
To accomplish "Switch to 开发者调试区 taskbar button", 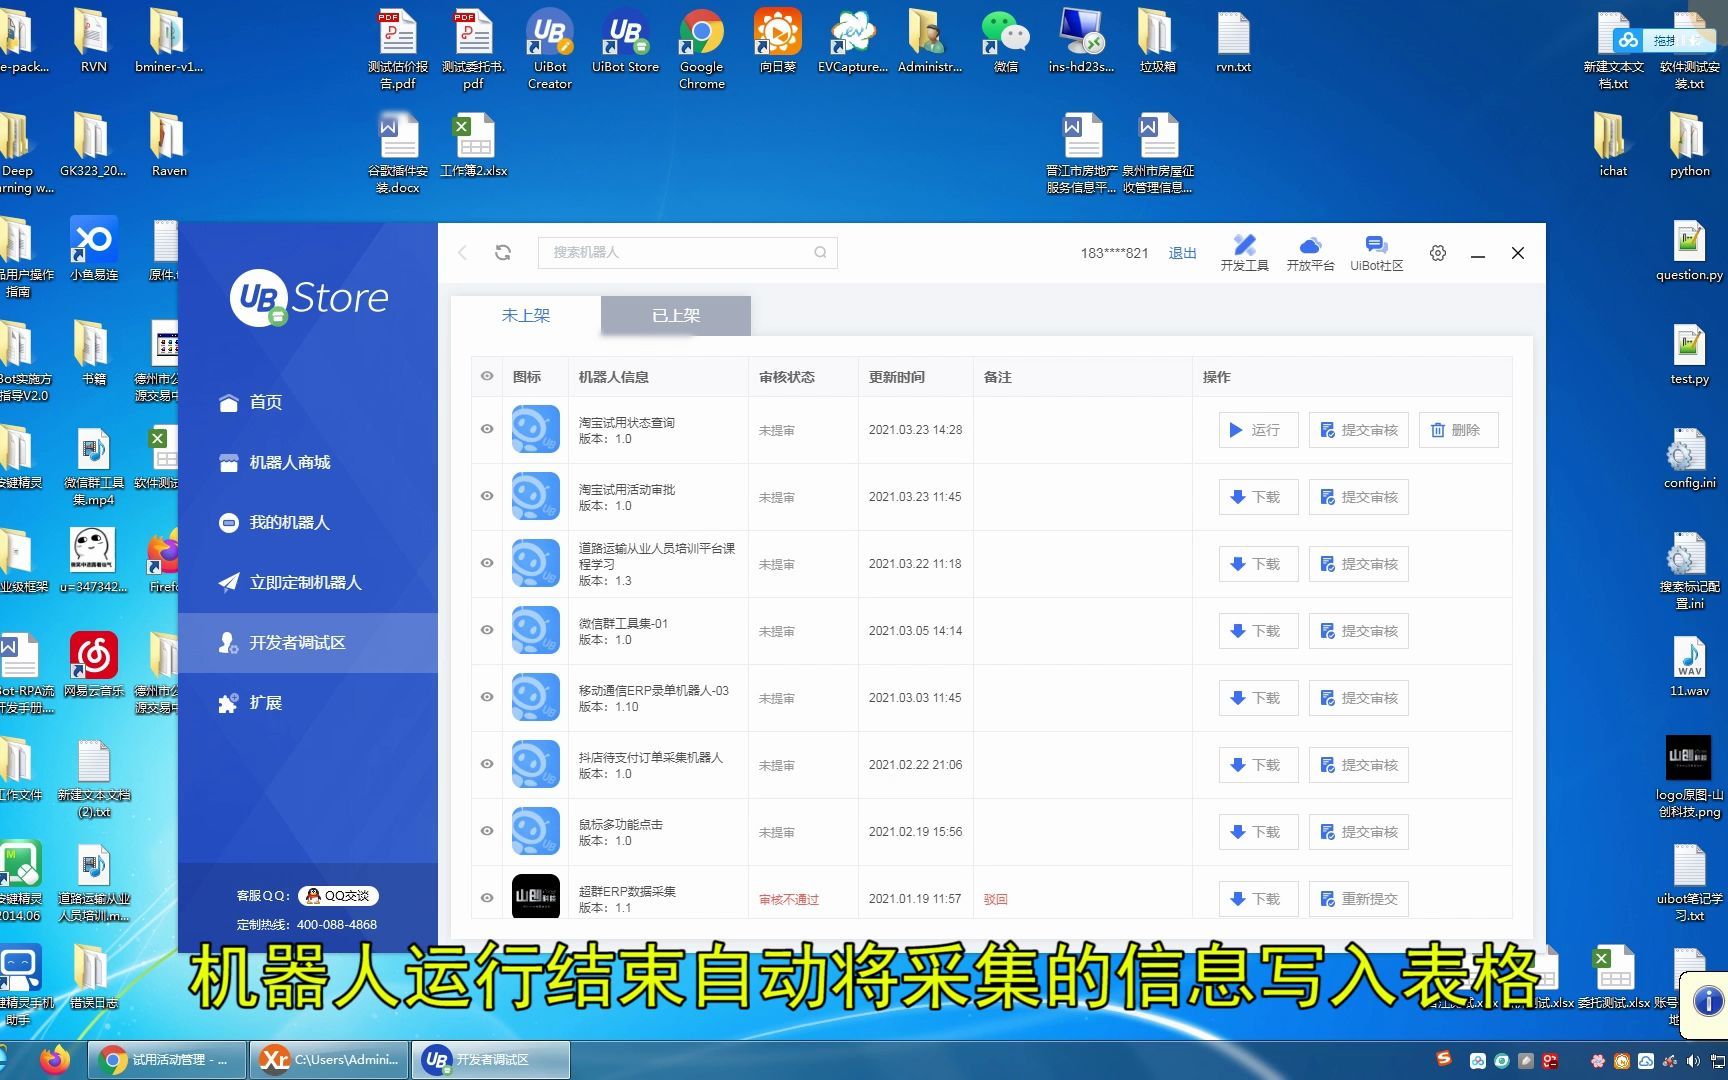I will pos(491,1059).
